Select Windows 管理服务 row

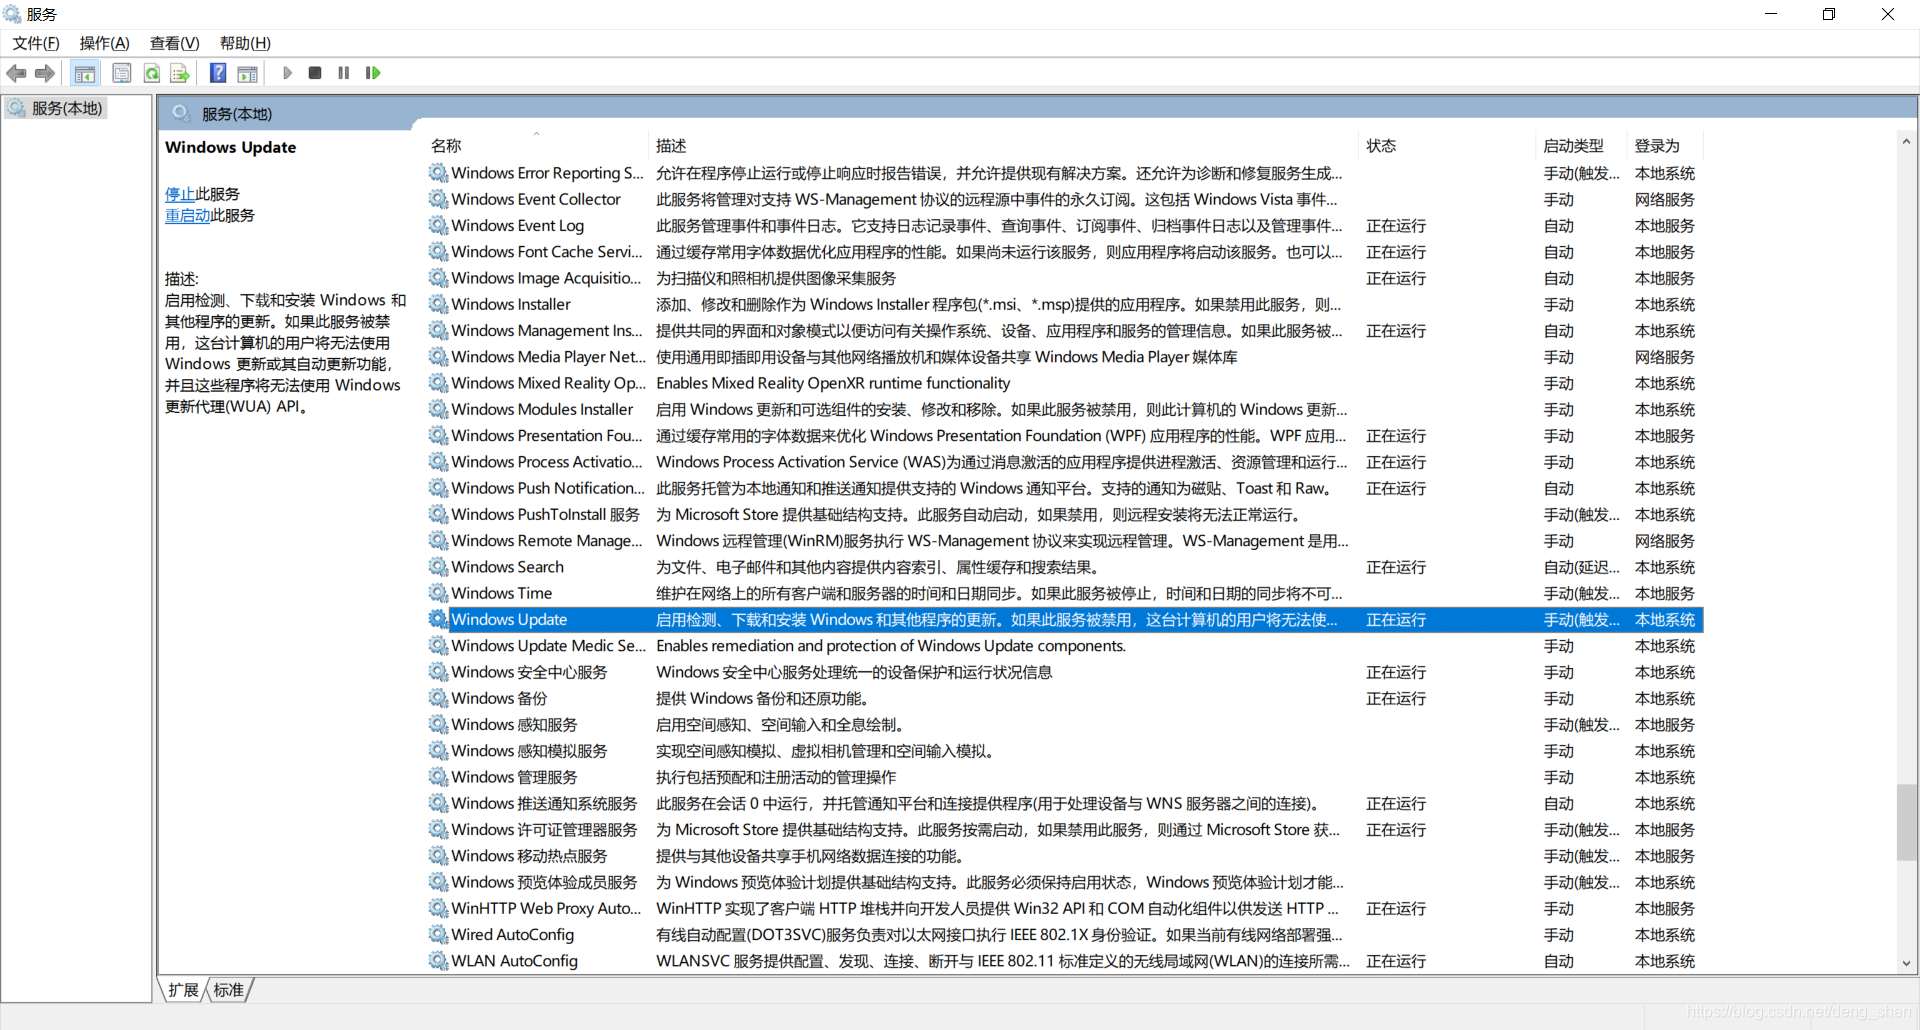(x=1065, y=777)
